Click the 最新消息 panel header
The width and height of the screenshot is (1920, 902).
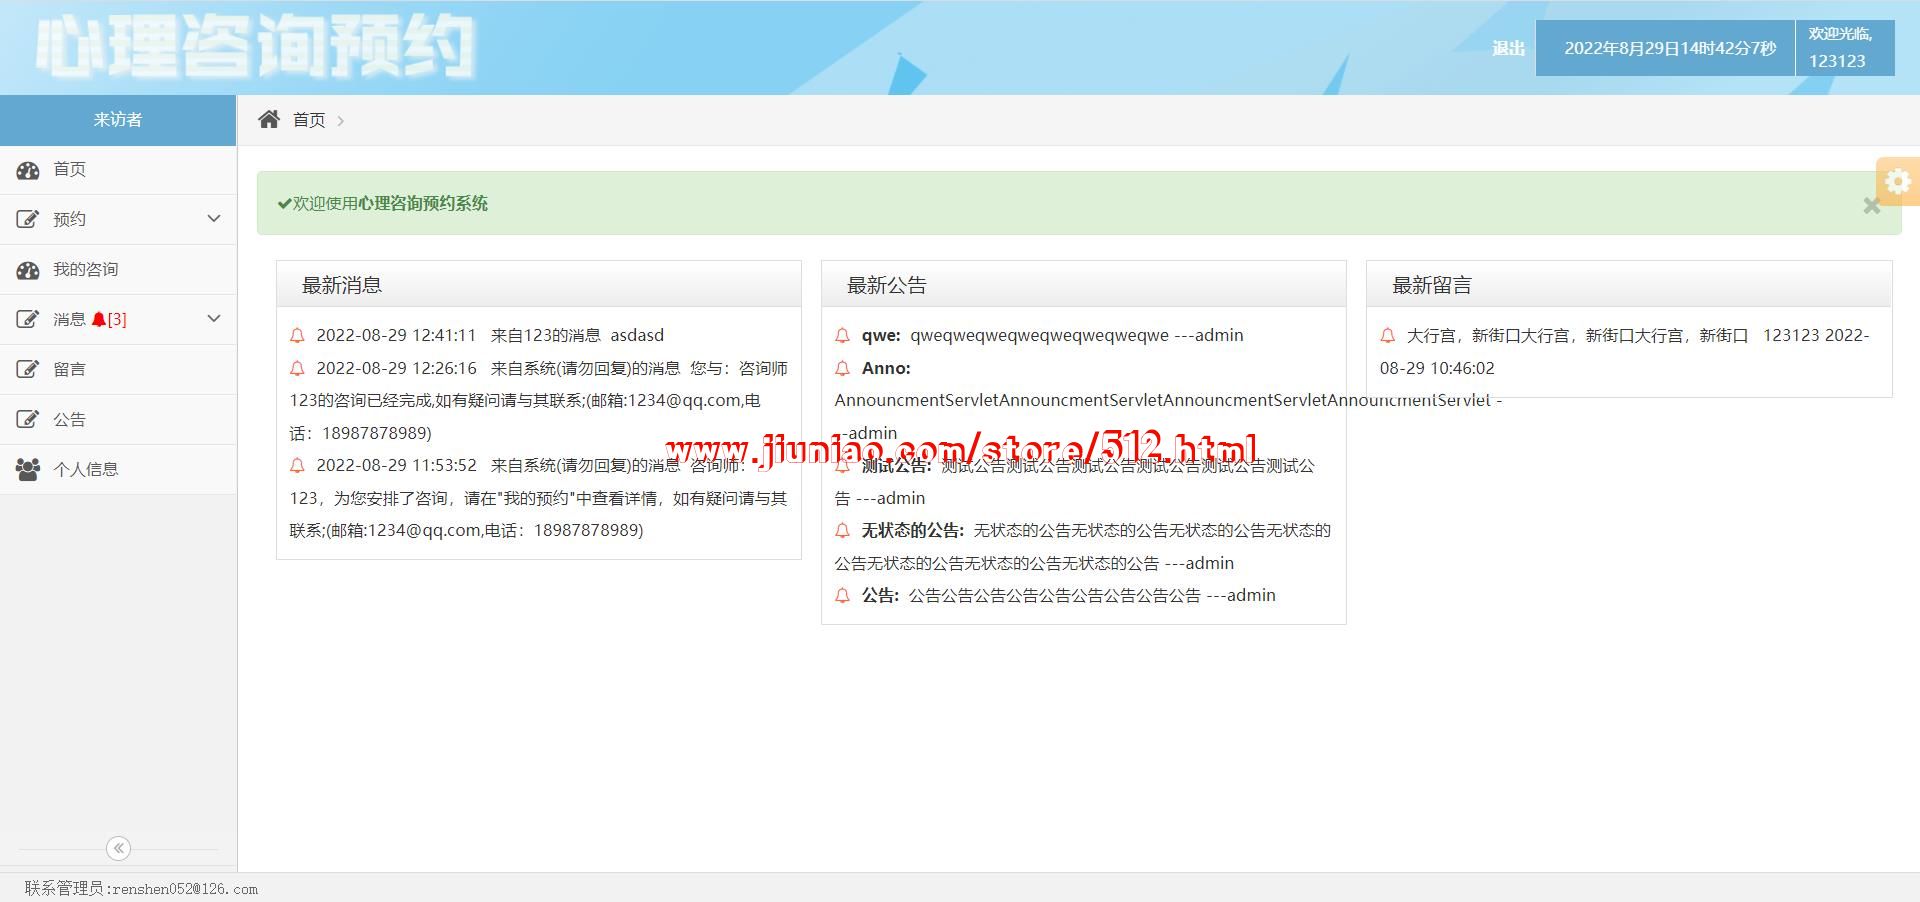[539, 285]
